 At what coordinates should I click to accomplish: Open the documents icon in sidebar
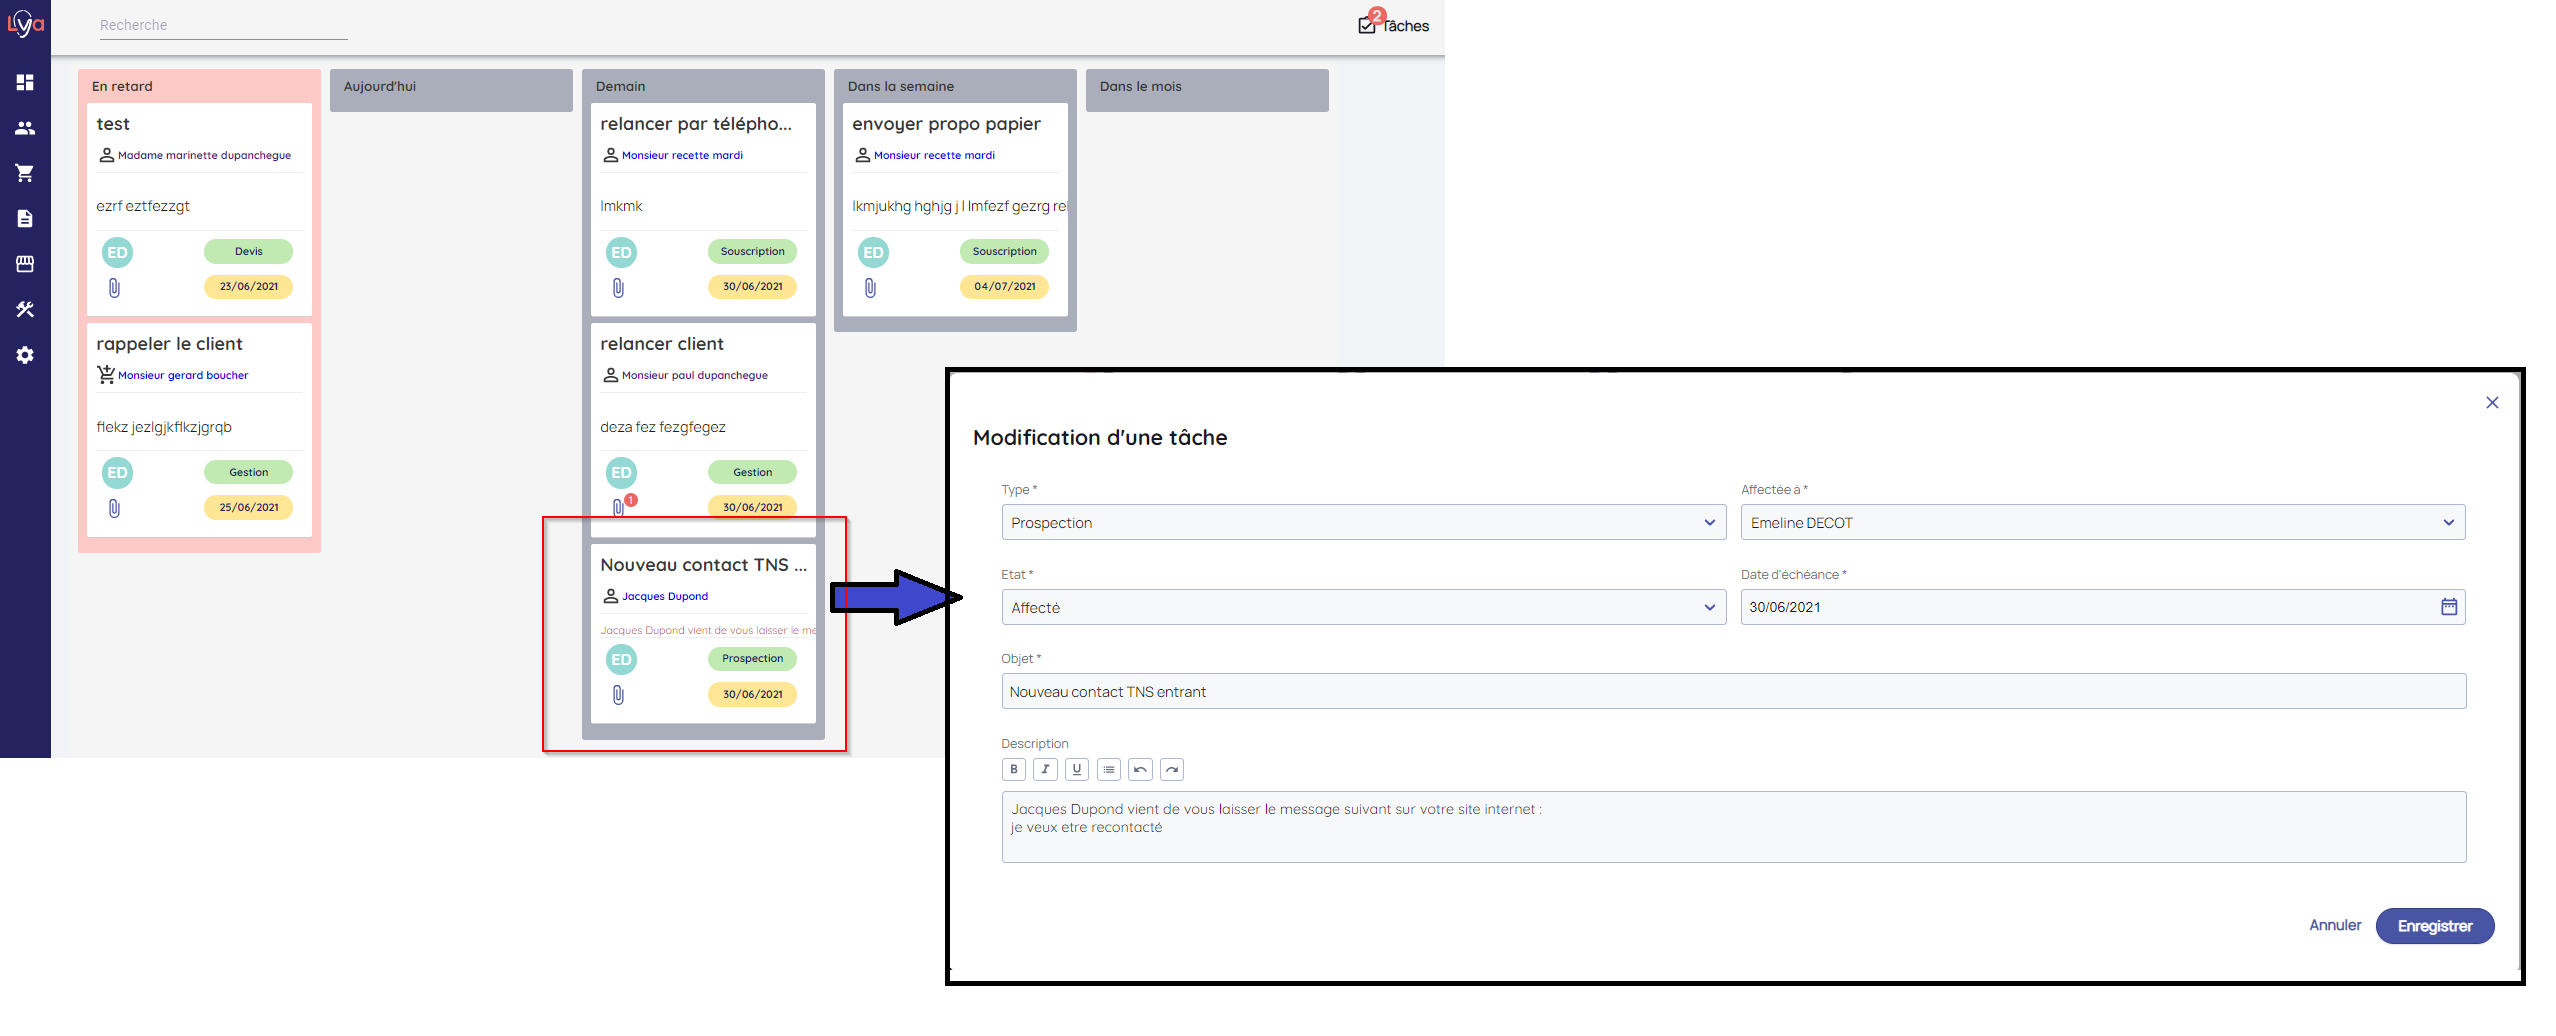(25, 219)
